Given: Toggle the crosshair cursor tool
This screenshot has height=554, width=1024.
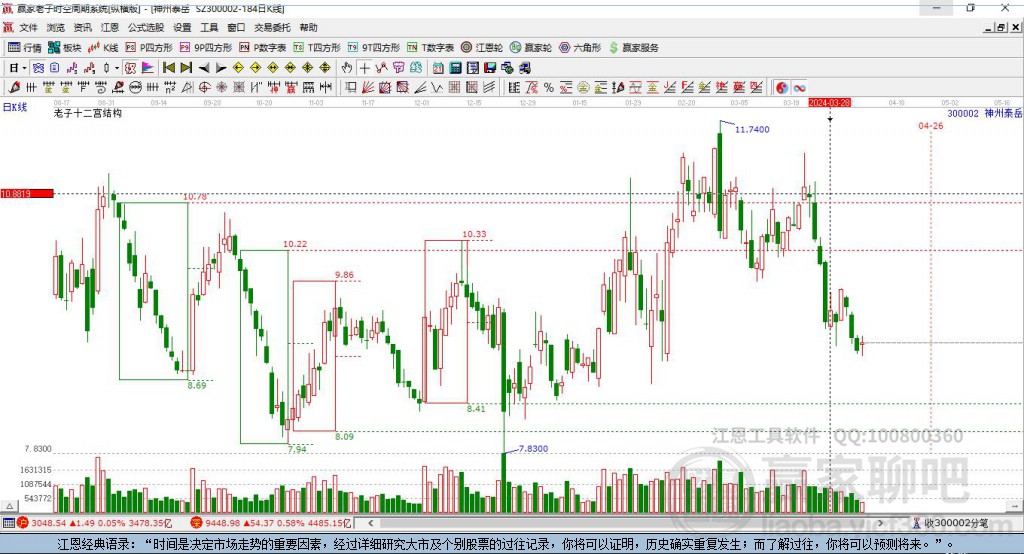Looking at the screenshot, I should click(x=364, y=68).
